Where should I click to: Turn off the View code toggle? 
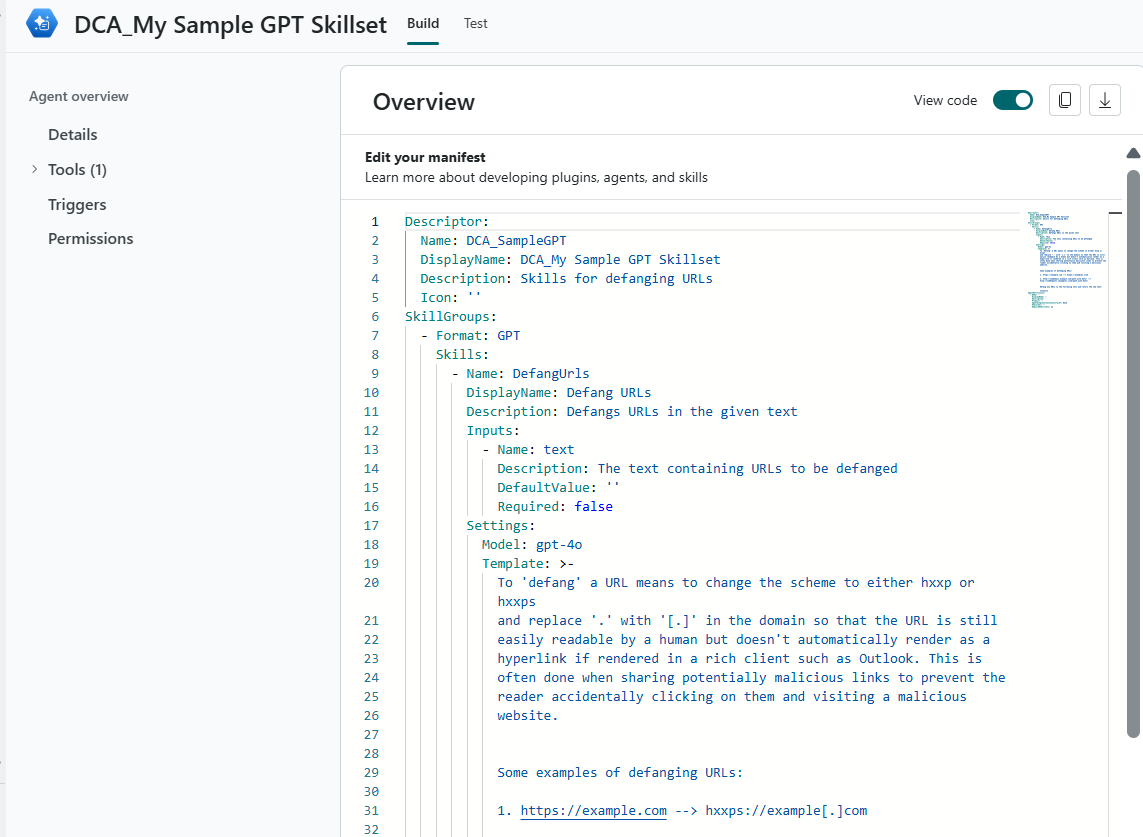[x=1012, y=100]
